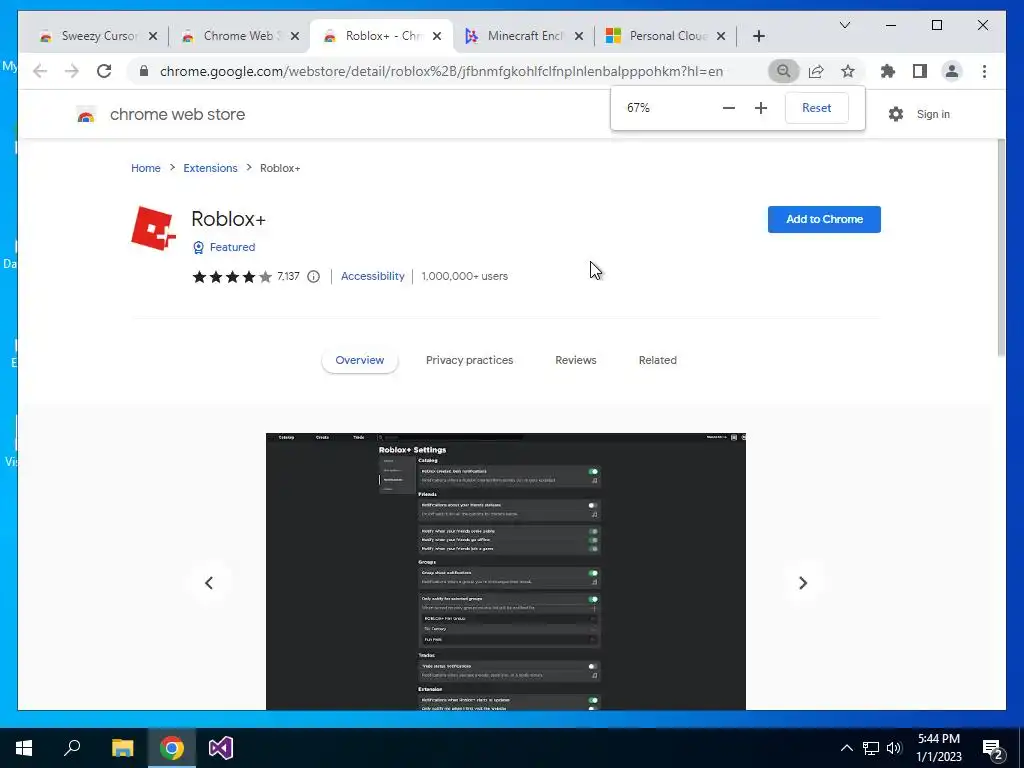Click the Featured label

pos(232,248)
